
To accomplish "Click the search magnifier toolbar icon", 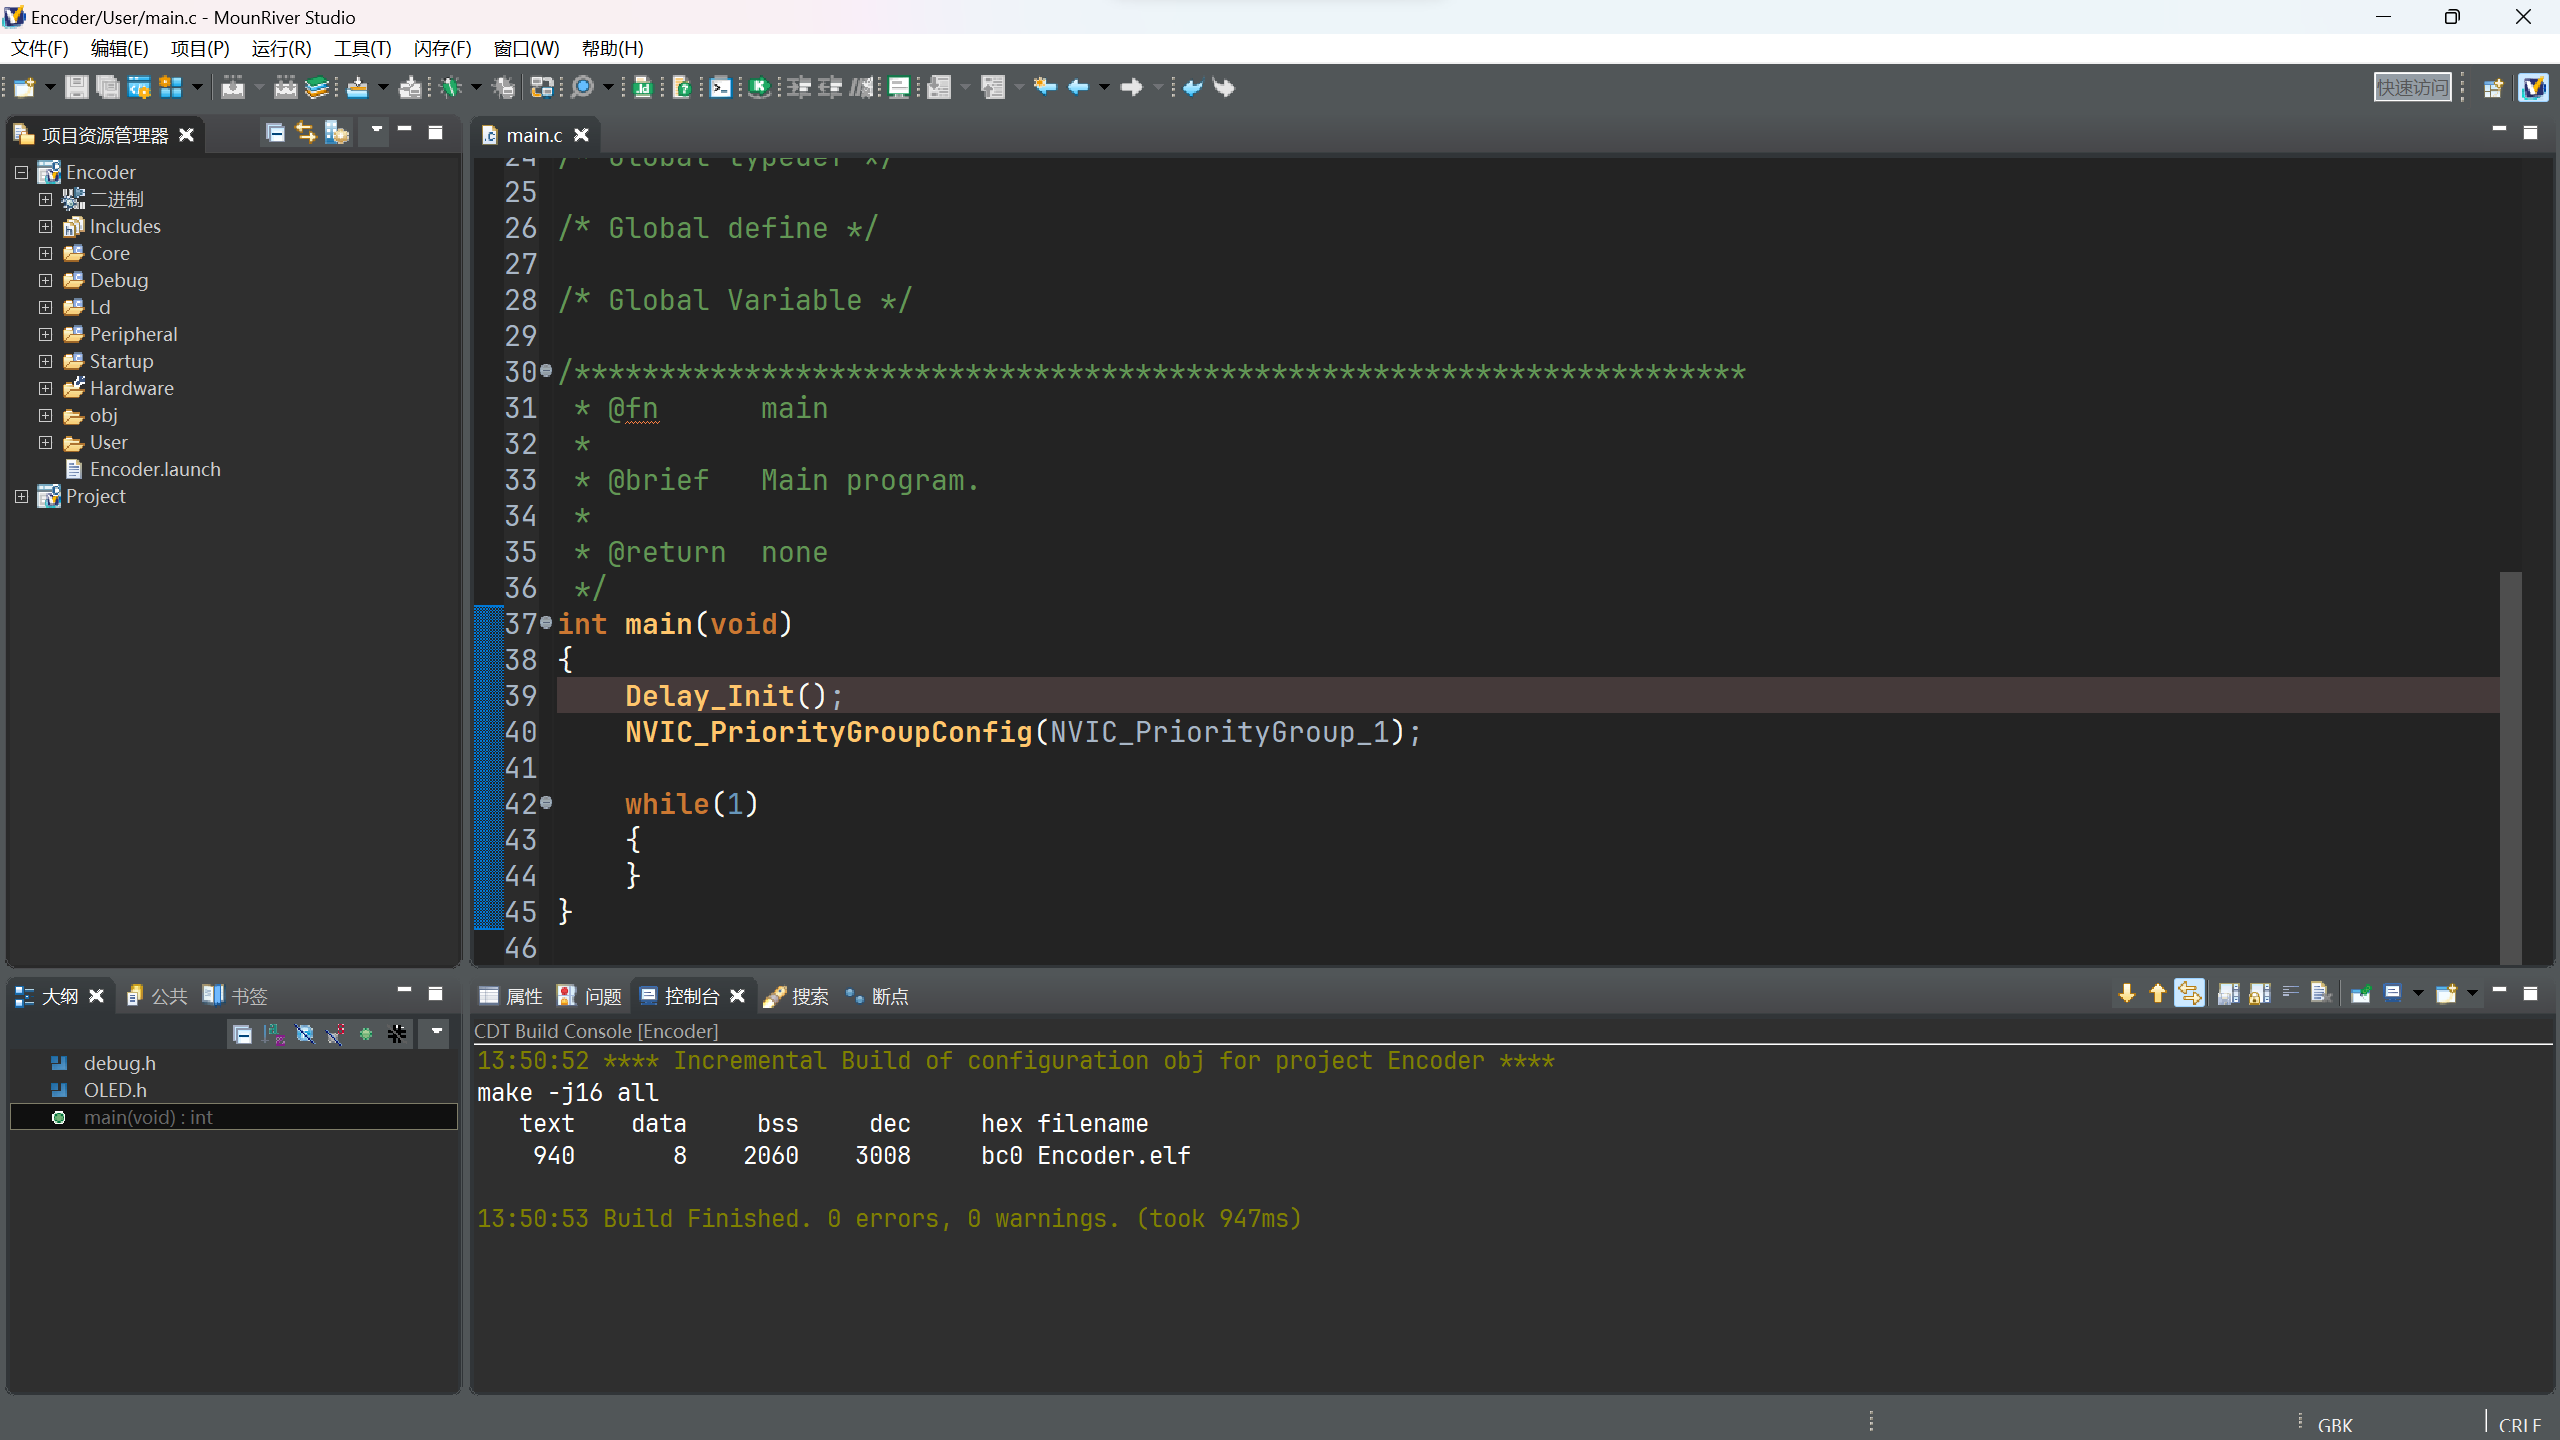I will 582,88.
